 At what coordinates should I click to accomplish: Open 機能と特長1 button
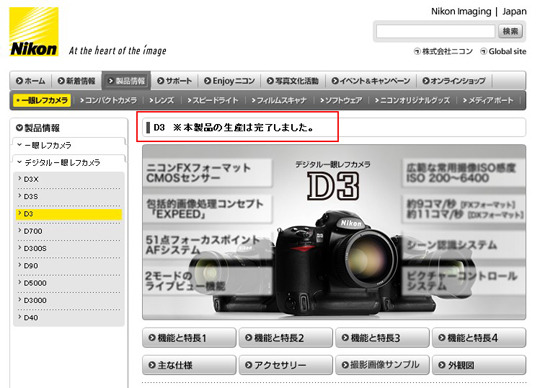tap(189, 338)
